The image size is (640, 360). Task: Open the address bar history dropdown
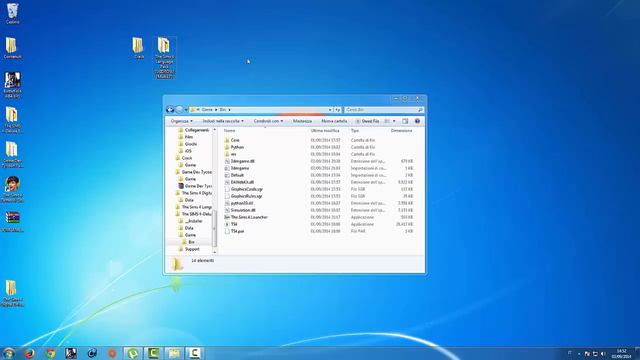click(330, 110)
